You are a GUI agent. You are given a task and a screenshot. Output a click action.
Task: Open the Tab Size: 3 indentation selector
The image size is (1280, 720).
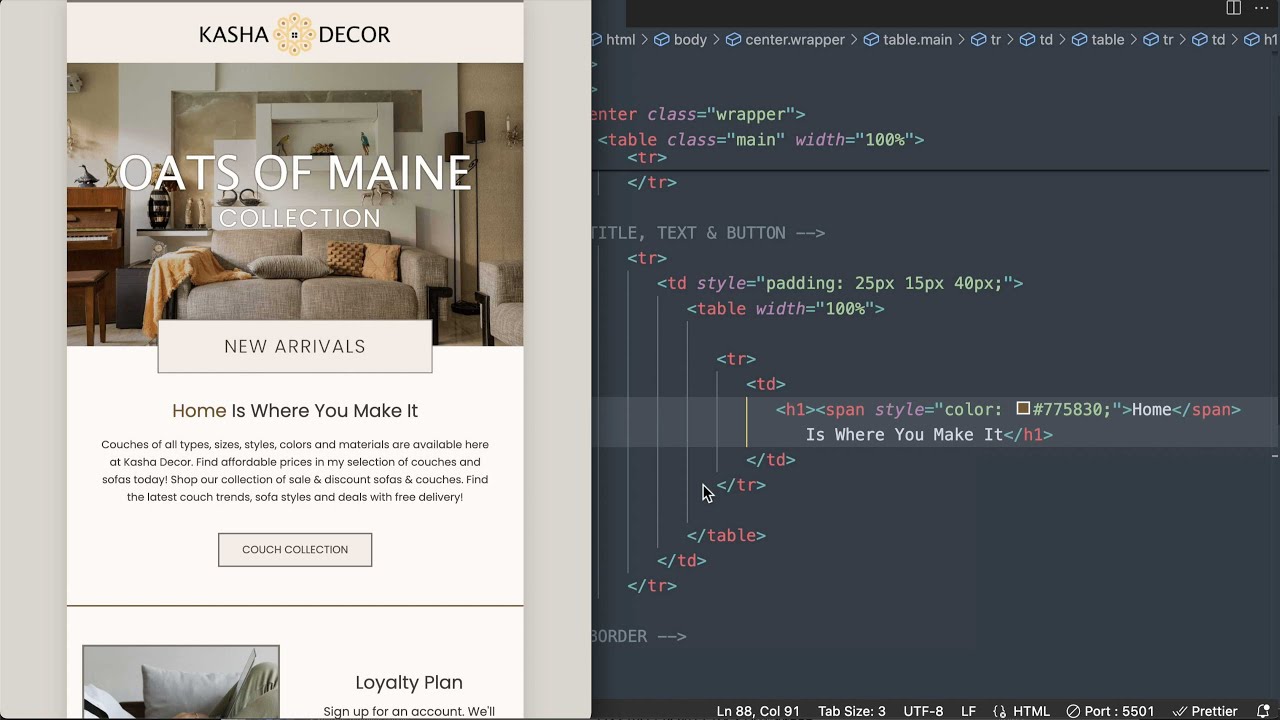pos(852,711)
